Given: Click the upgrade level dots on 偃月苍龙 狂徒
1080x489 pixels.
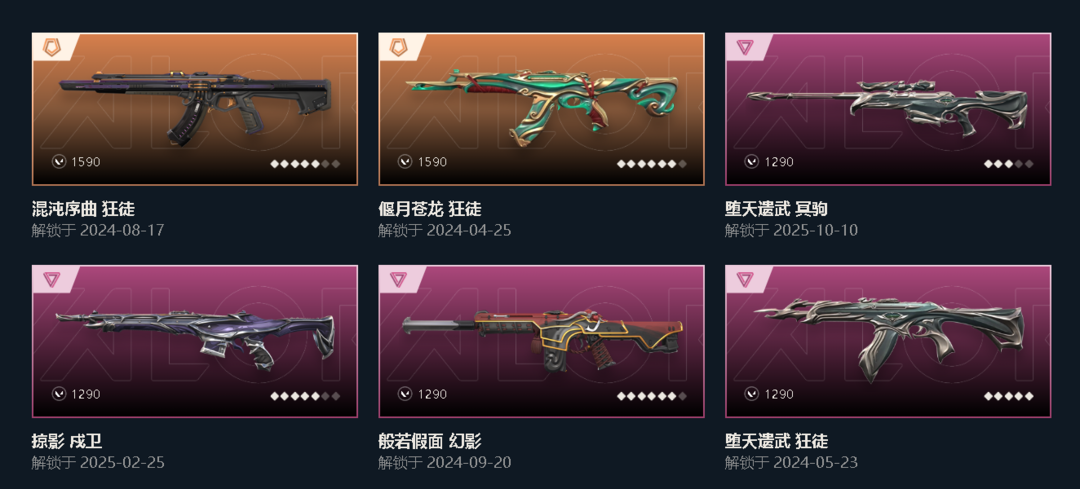Looking at the screenshot, I should (x=651, y=164).
